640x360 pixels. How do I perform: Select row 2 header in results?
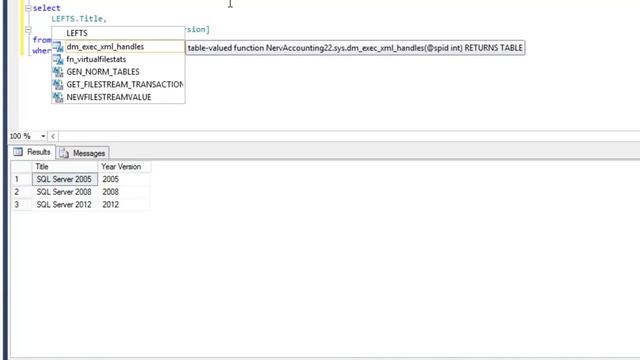pos(21,192)
